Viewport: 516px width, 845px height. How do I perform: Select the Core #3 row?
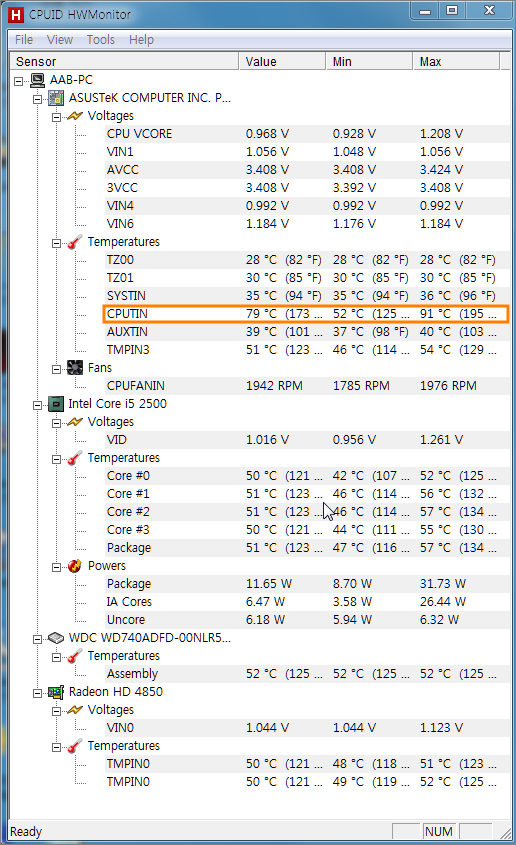[x=307, y=530]
